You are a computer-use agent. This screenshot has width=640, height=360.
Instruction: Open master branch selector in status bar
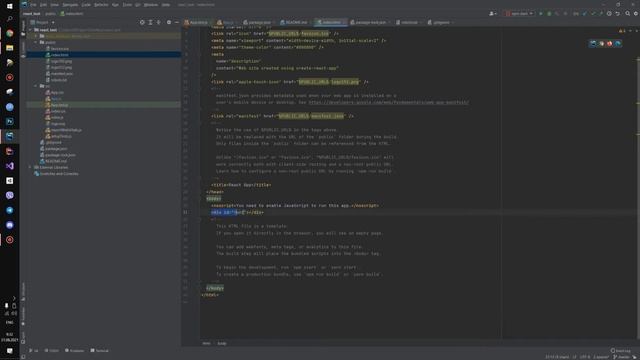coord(622,357)
